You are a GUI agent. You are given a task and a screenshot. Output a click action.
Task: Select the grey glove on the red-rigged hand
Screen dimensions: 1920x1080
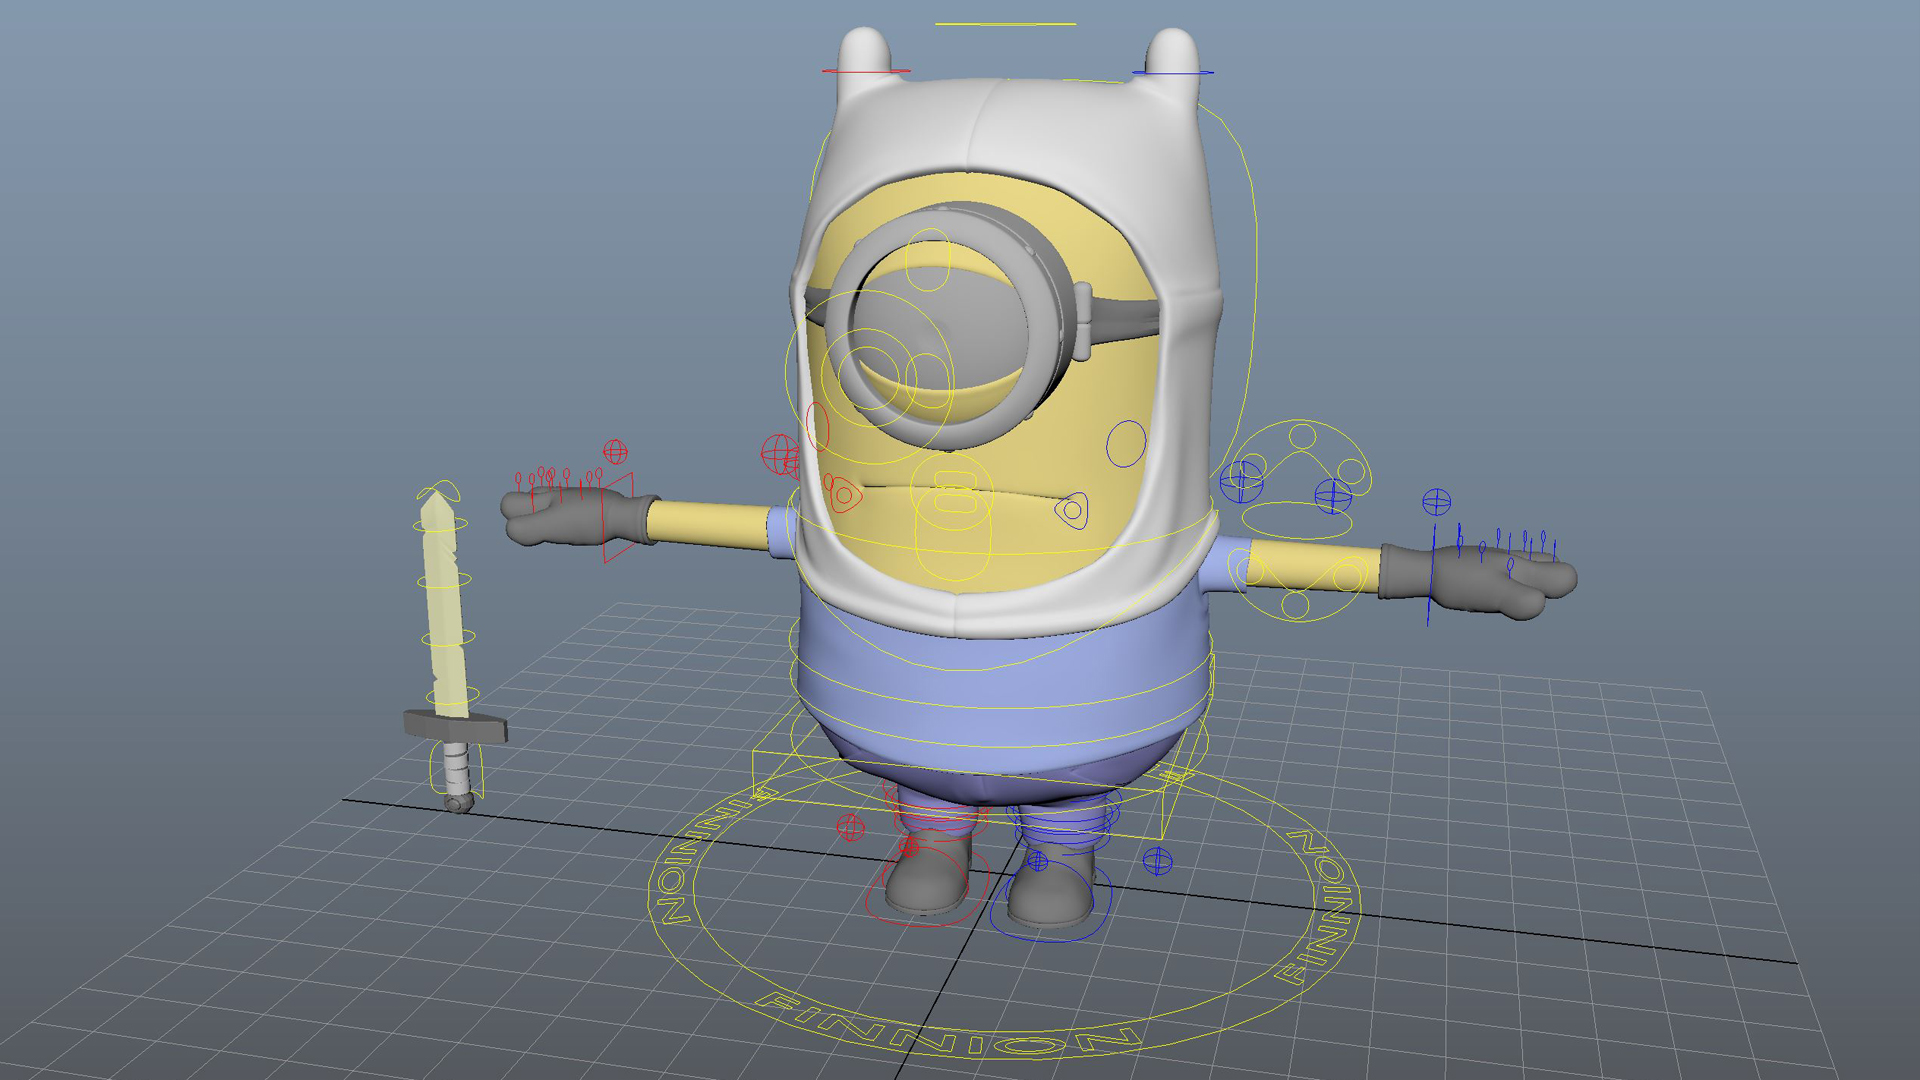[580, 518]
